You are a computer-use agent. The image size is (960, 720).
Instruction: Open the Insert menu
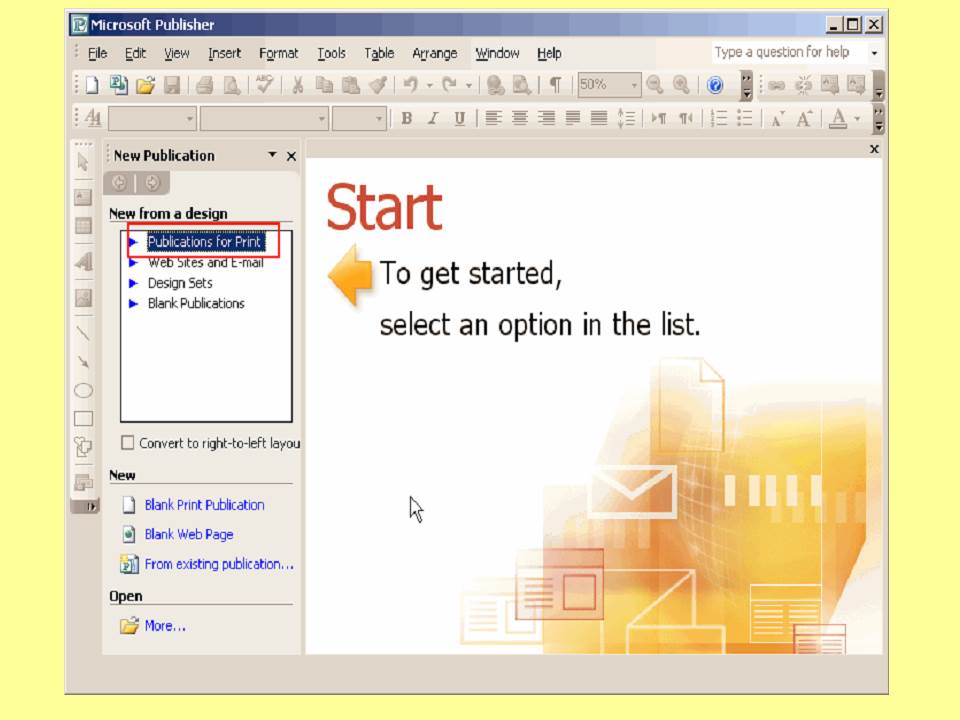[x=224, y=54]
